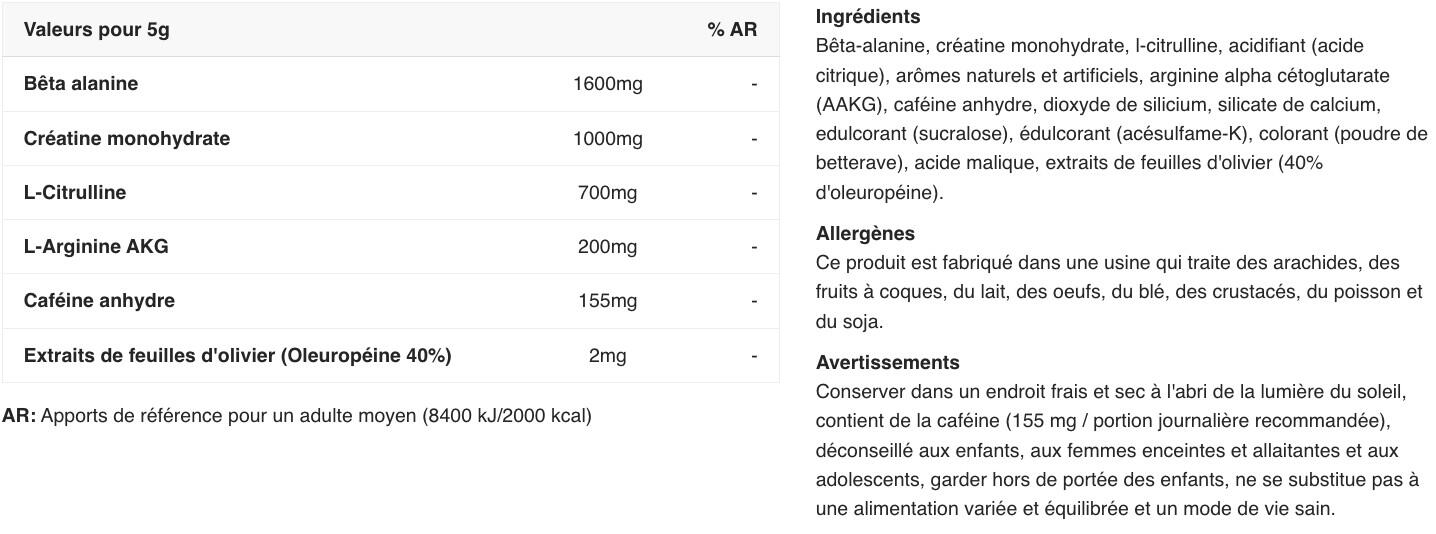Click the "Allergènes" heading

click(x=865, y=234)
